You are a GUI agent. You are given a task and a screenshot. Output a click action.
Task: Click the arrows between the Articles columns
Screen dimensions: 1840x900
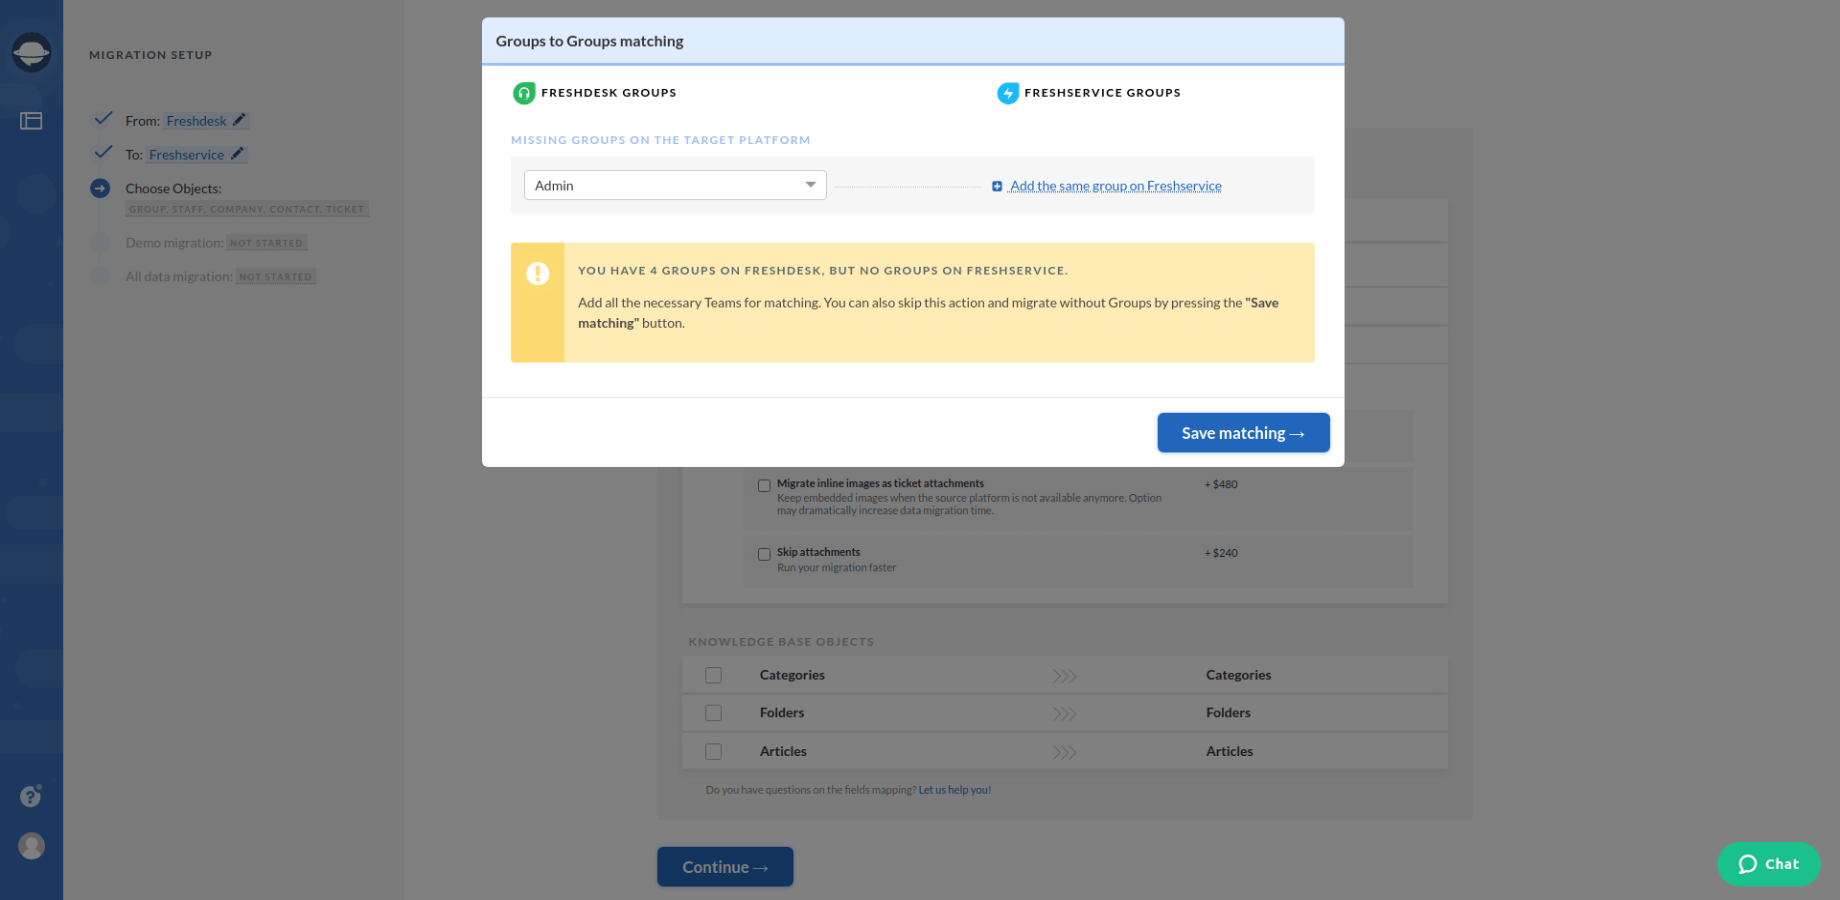1064,752
